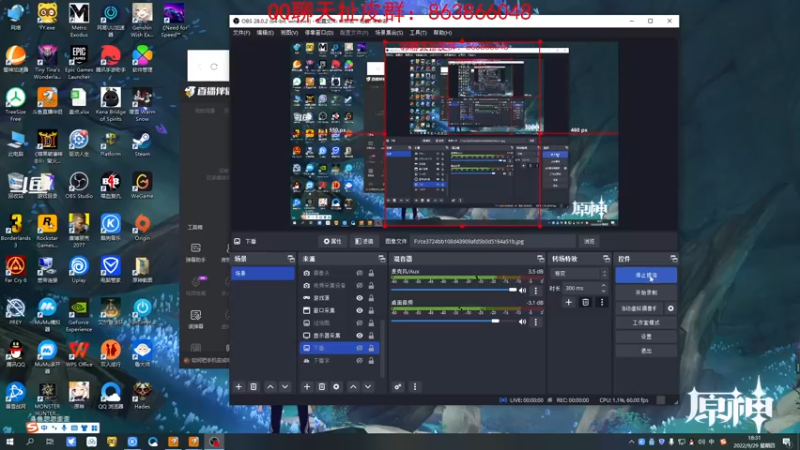
Task: Move selected source up in the list
Action: coord(353,387)
